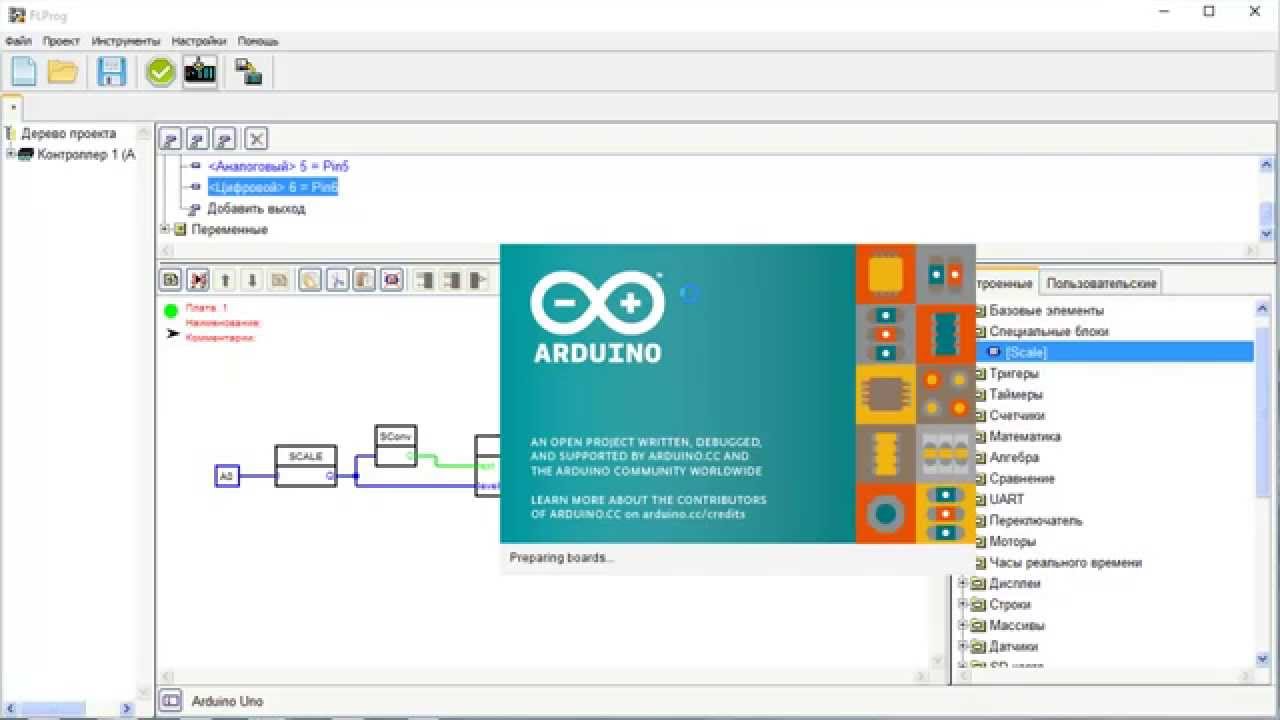Click the move up arrow icon
Screen dimensions: 1280x720
click(226, 280)
